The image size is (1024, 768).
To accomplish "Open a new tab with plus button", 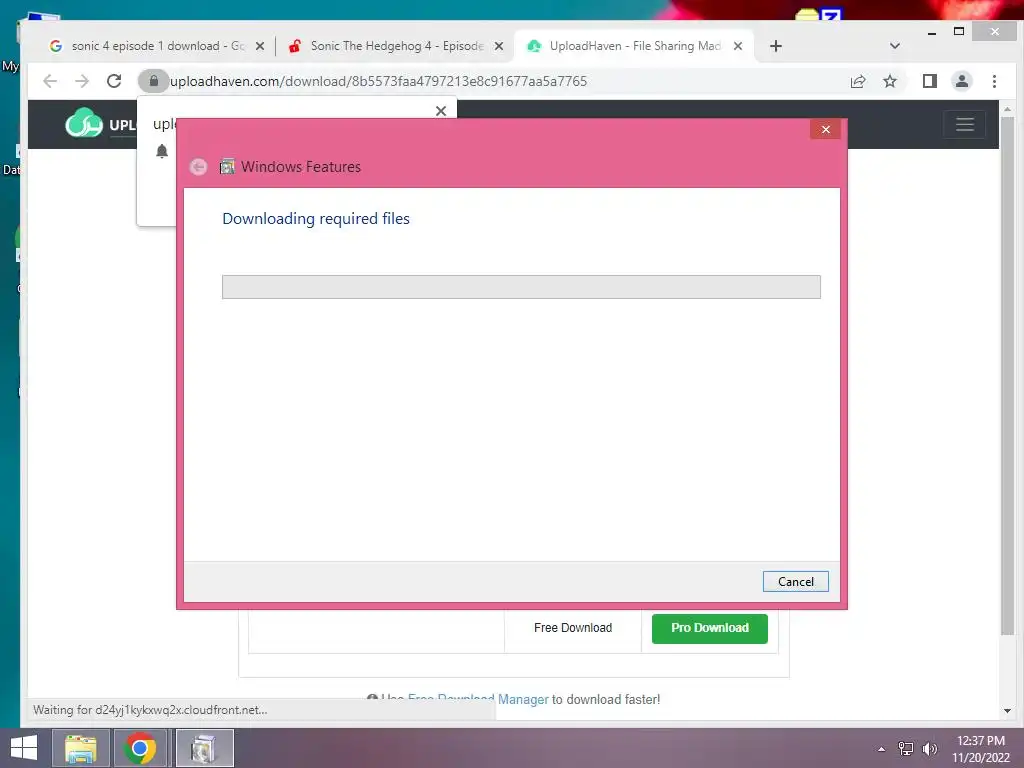I will tap(775, 46).
